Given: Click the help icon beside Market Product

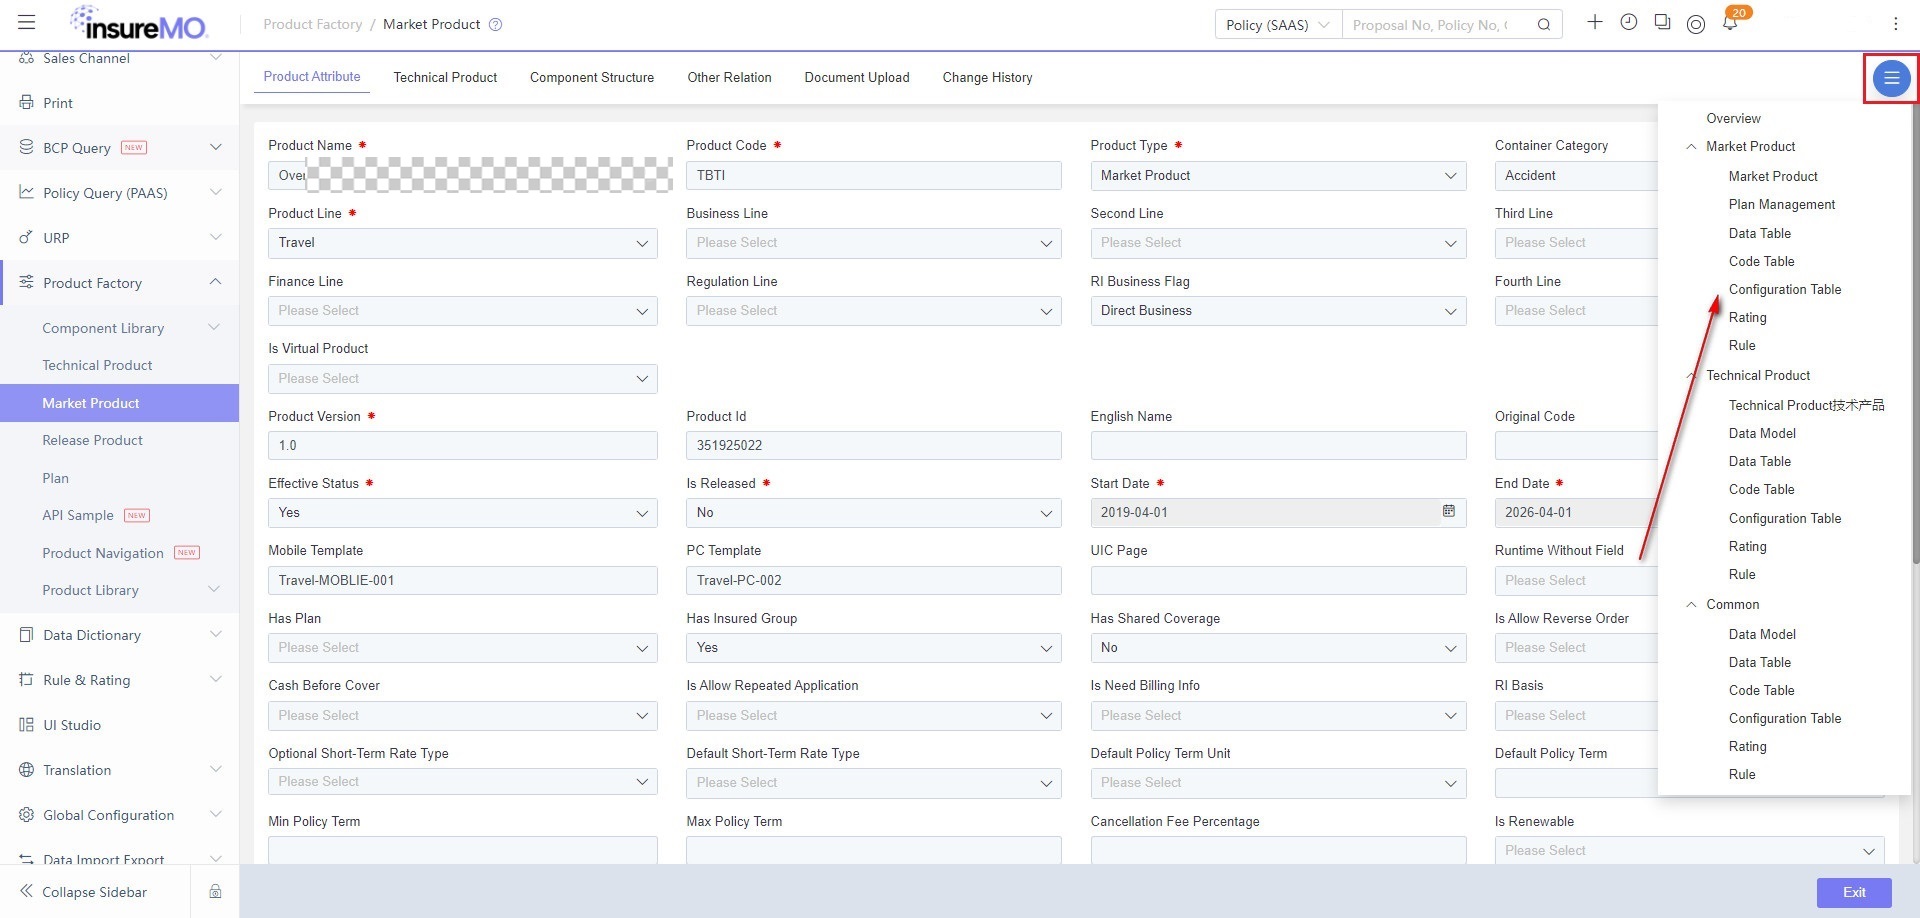Looking at the screenshot, I should 495,24.
